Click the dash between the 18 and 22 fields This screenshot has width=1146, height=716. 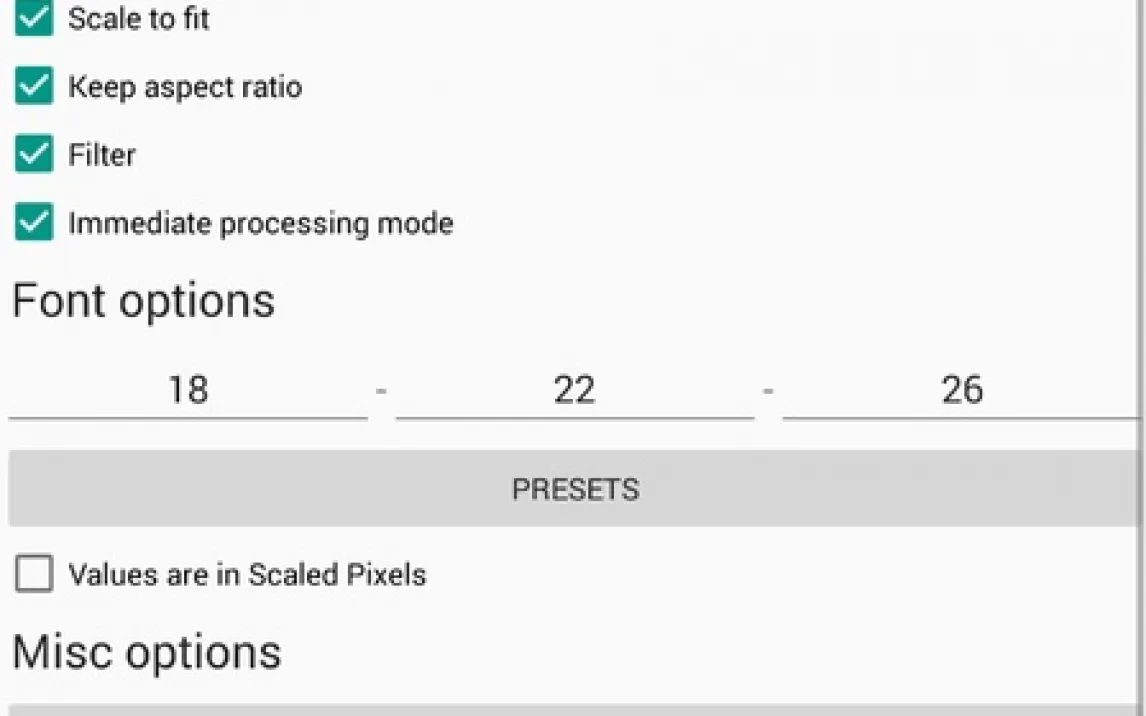pos(381,391)
